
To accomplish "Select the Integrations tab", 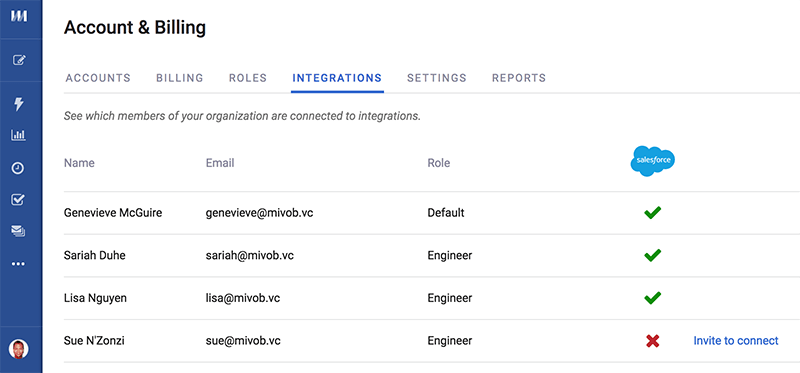I will tap(337, 78).
